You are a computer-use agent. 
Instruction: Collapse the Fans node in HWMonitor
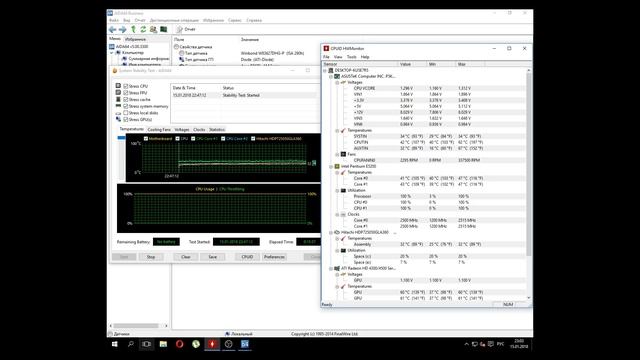click(337, 154)
